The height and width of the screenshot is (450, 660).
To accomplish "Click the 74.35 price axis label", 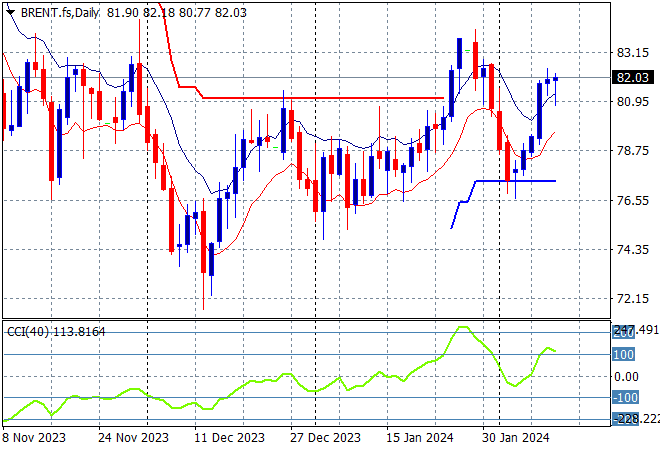I will click(x=633, y=250).
